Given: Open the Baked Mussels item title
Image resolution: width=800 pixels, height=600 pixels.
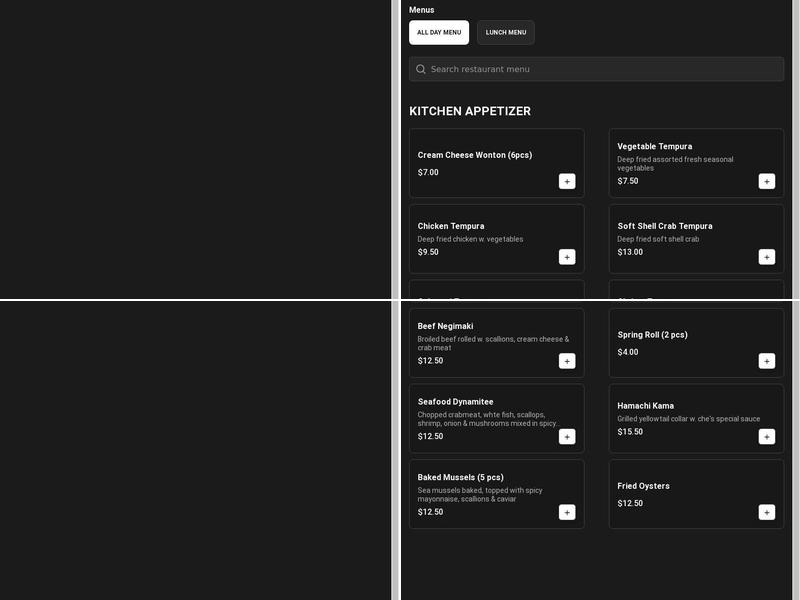Looking at the screenshot, I should pyautogui.click(x=461, y=477).
